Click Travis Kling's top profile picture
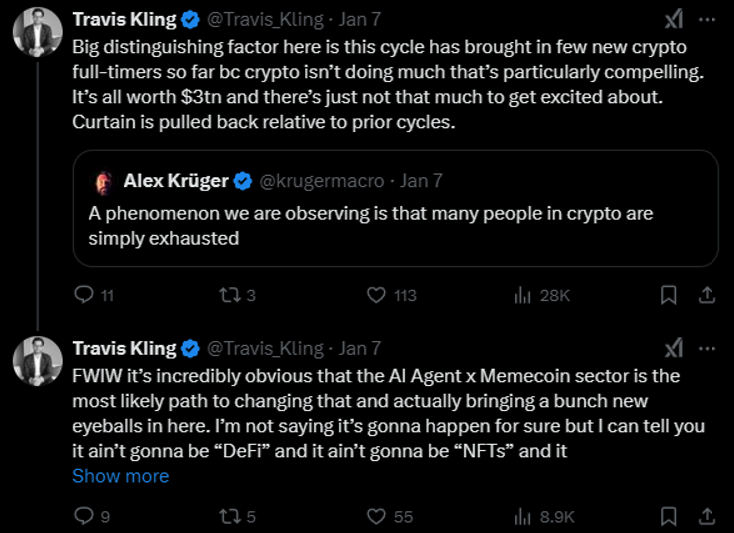The image size is (734, 533). pyautogui.click(x=37, y=37)
